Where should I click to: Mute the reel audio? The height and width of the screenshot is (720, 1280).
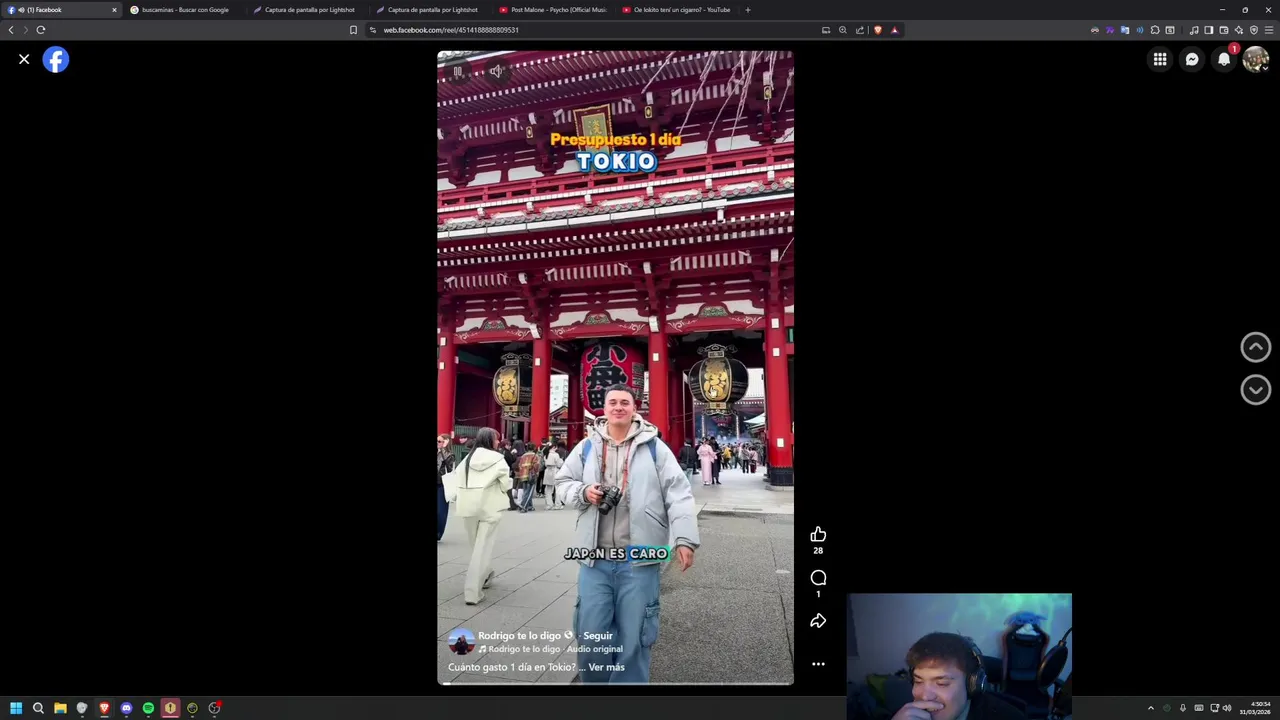[495, 71]
